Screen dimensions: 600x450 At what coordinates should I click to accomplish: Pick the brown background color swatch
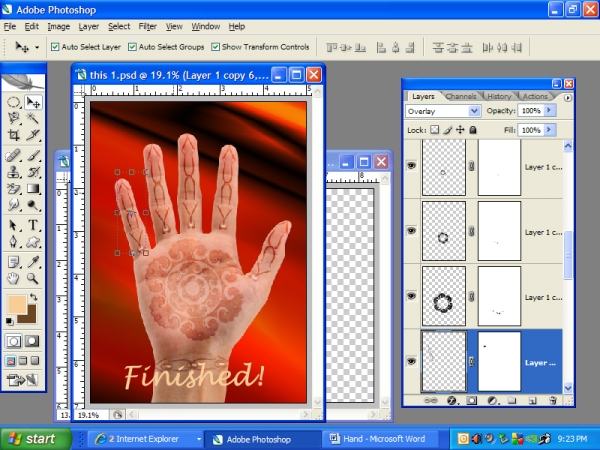coord(30,318)
